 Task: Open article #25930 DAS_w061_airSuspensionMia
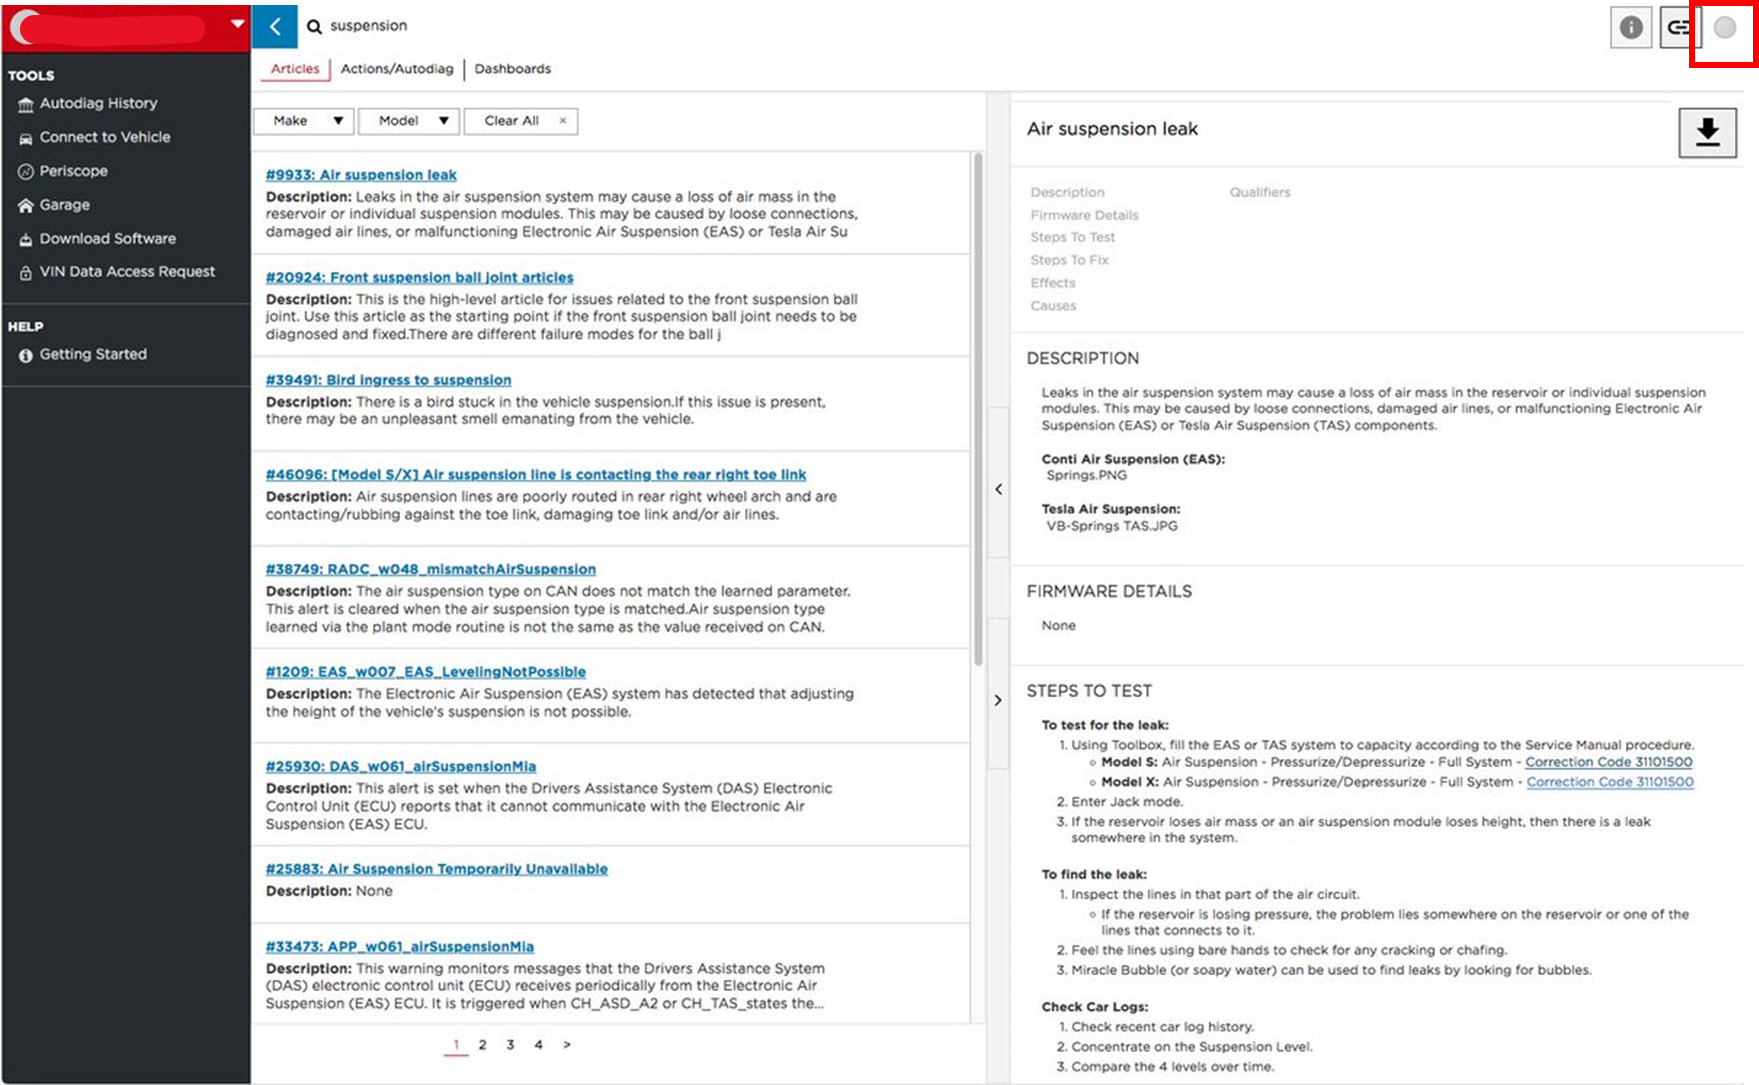[401, 767]
